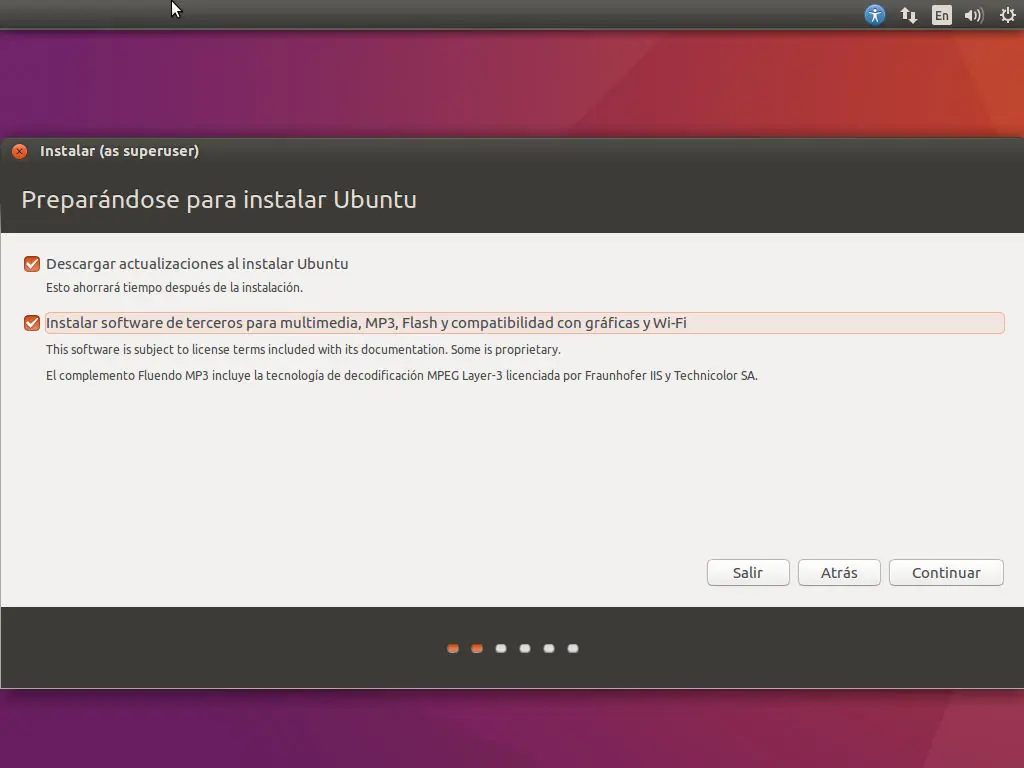1024x768 pixels.
Task: Click the 'El complemento Fluendo MP3' line
Action: (x=402, y=376)
